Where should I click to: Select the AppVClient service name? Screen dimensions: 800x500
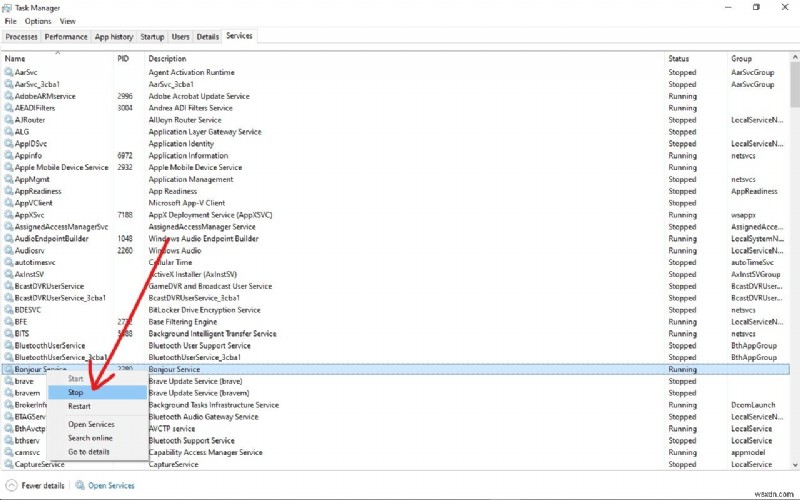point(34,203)
